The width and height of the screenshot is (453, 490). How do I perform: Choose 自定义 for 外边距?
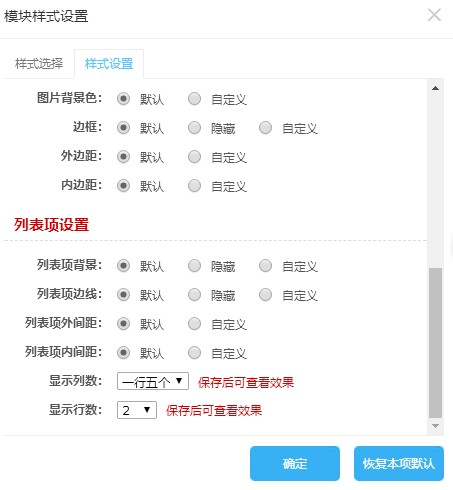click(194, 157)
